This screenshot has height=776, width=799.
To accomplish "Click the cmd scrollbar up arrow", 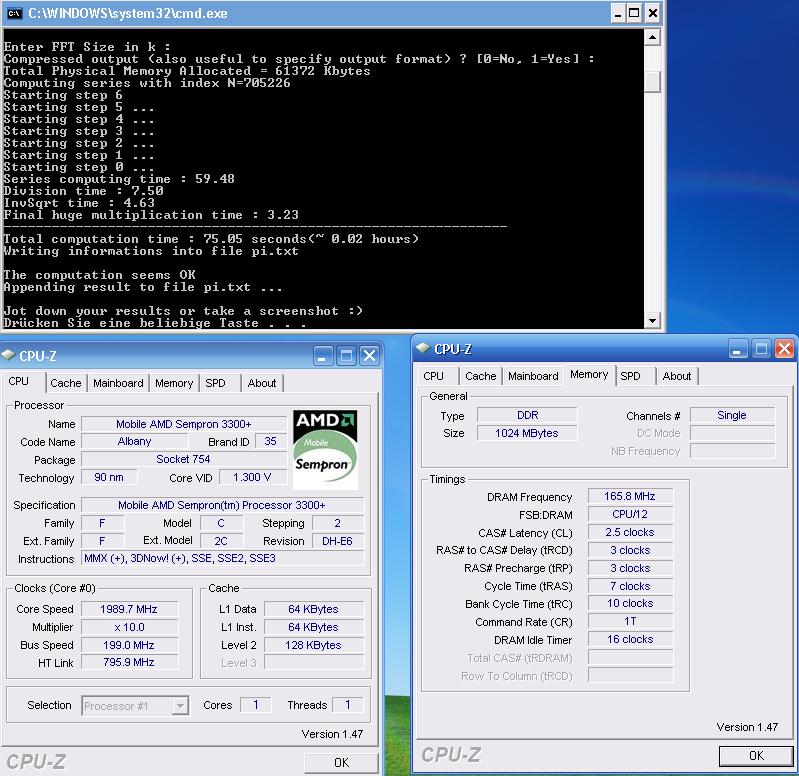I will point(652,37).
